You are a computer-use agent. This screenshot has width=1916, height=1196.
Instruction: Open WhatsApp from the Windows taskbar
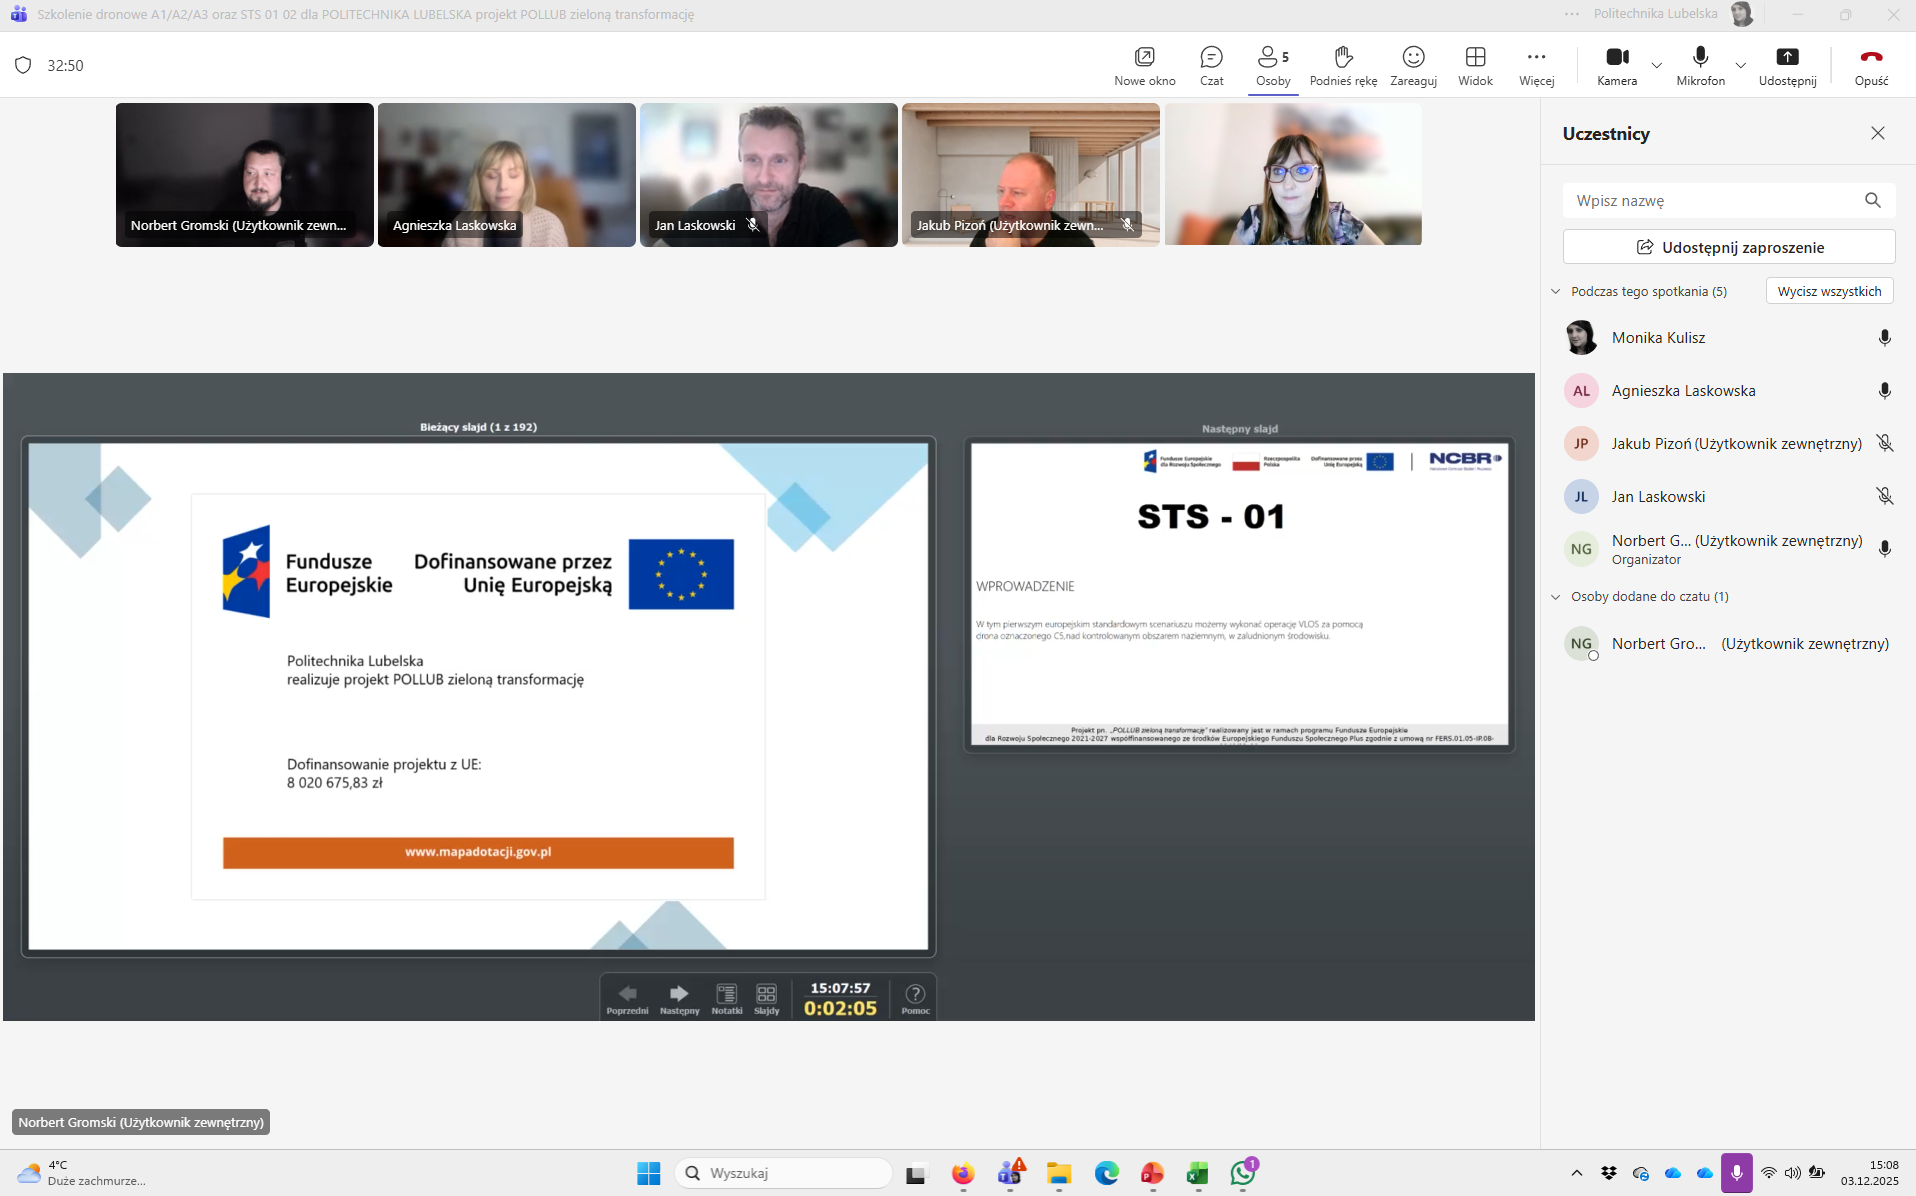(1243, 1173)
